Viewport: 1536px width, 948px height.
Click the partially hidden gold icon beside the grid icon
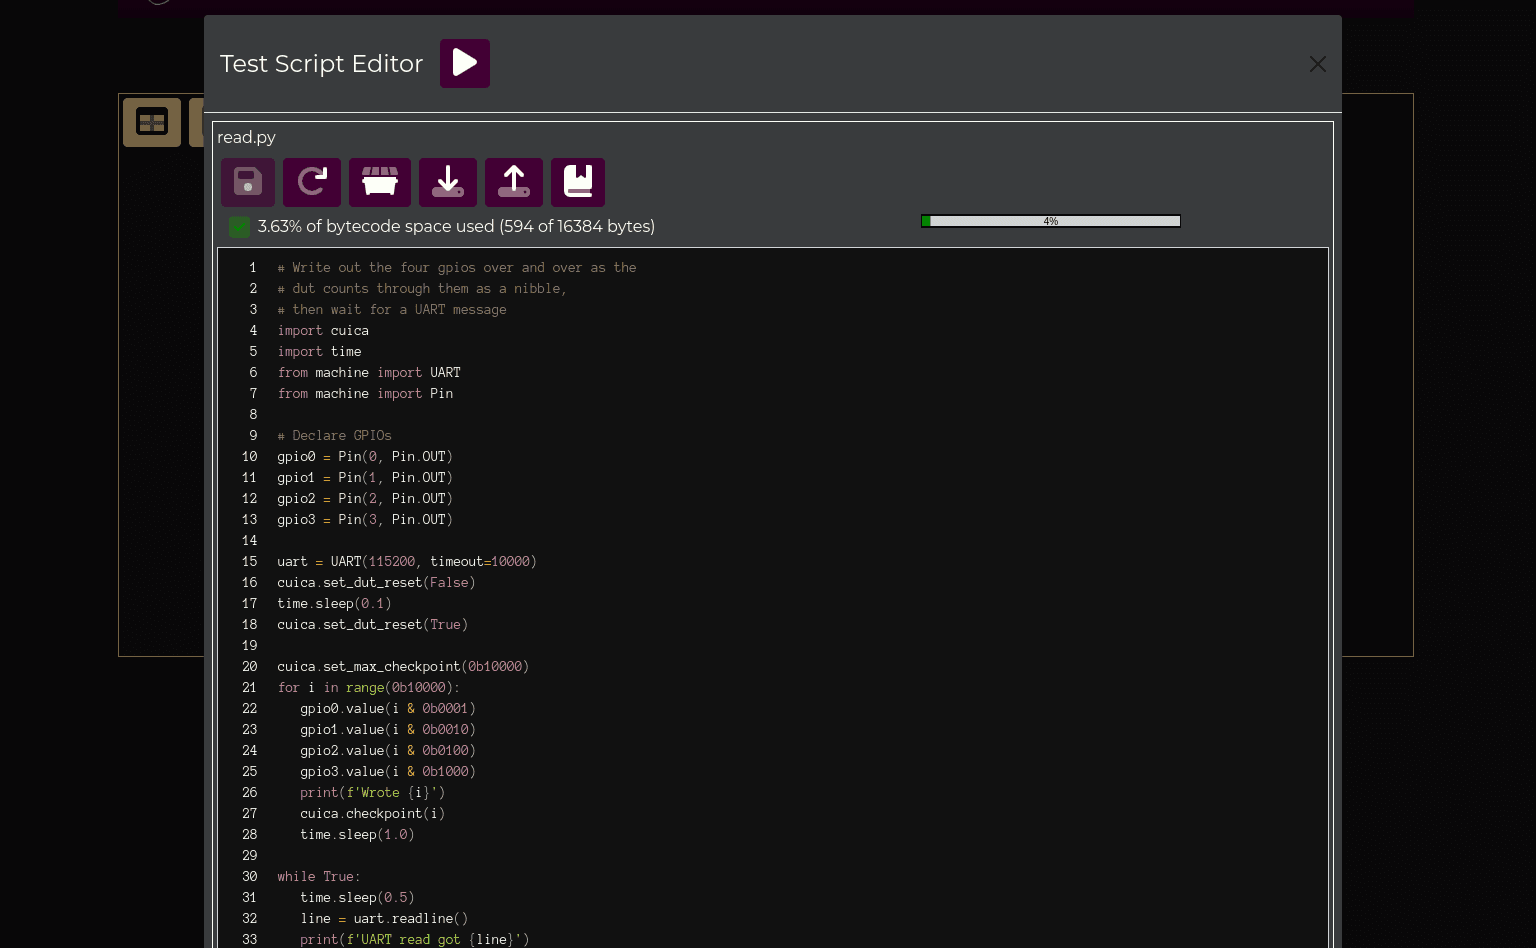point(198,122)
